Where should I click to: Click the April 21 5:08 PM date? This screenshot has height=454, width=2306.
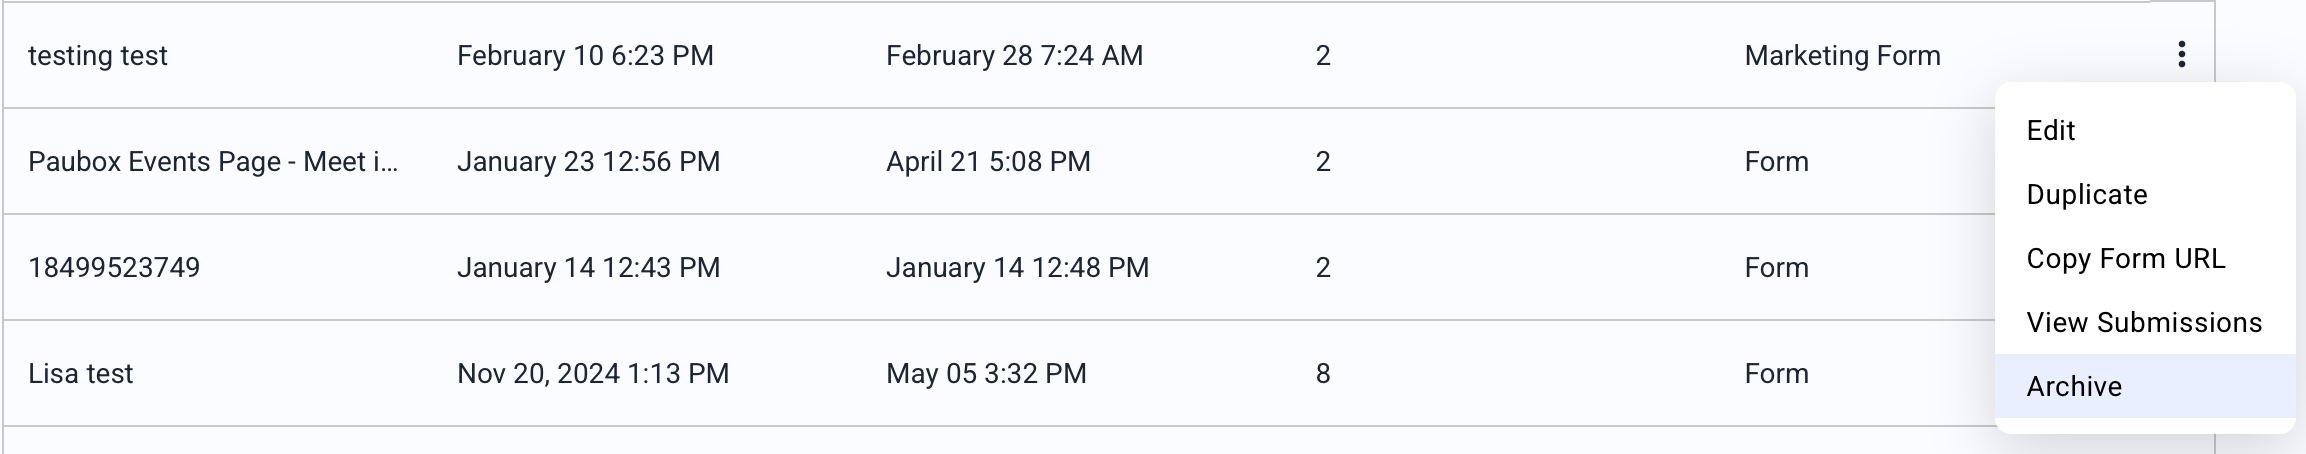(x=988, y=162)
